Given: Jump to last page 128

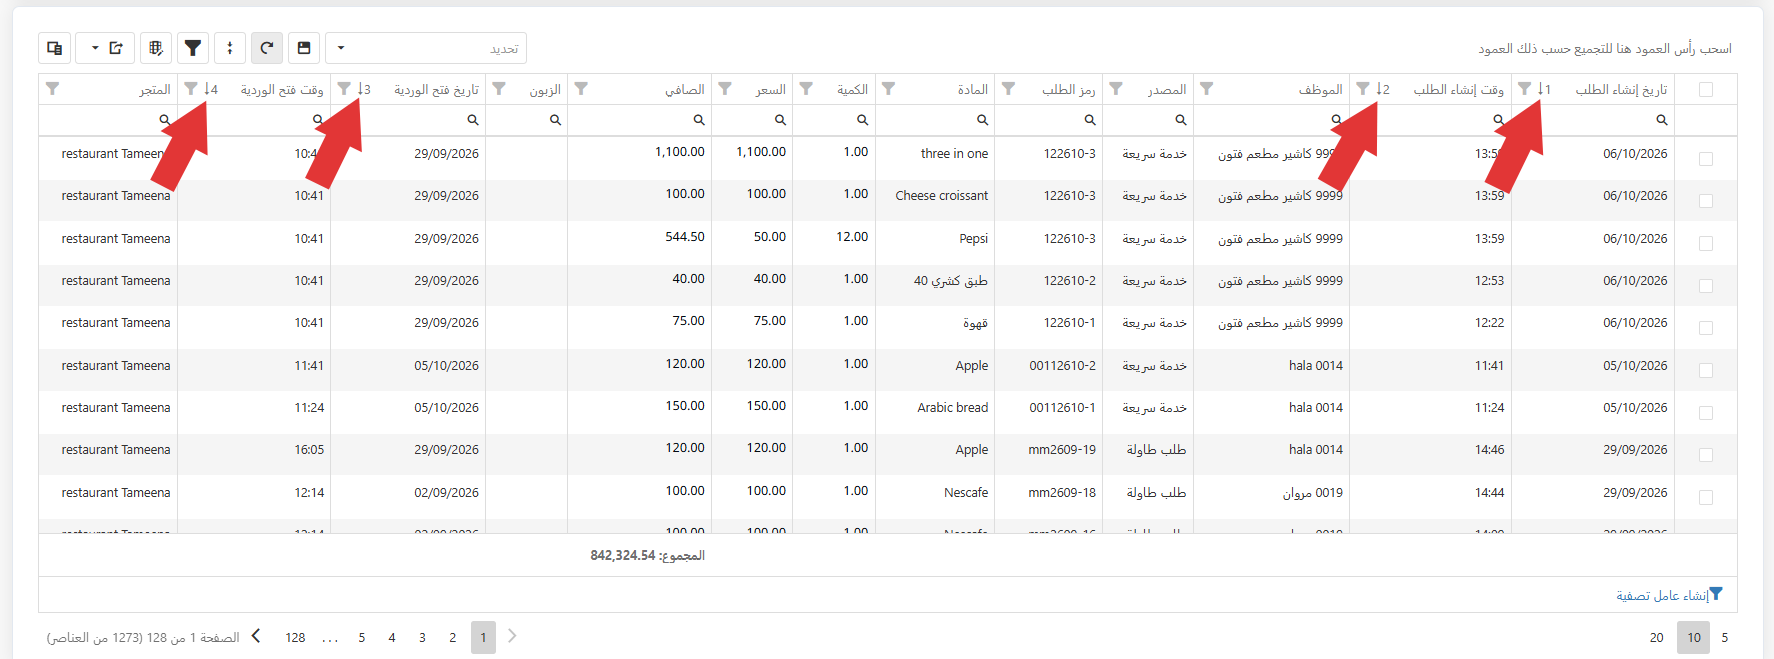Looking at the screenshot, I should 295,637.
